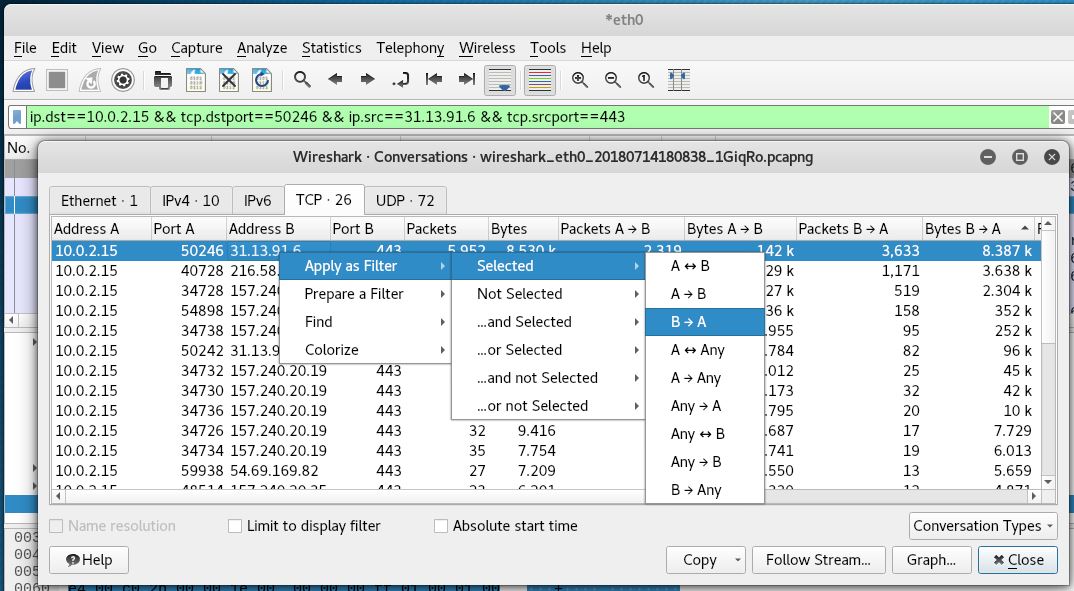The width and height of the screenshot is (1074, 591).
Task: Click the Find packet magnifier icon
Action: [x=302, y=80]
